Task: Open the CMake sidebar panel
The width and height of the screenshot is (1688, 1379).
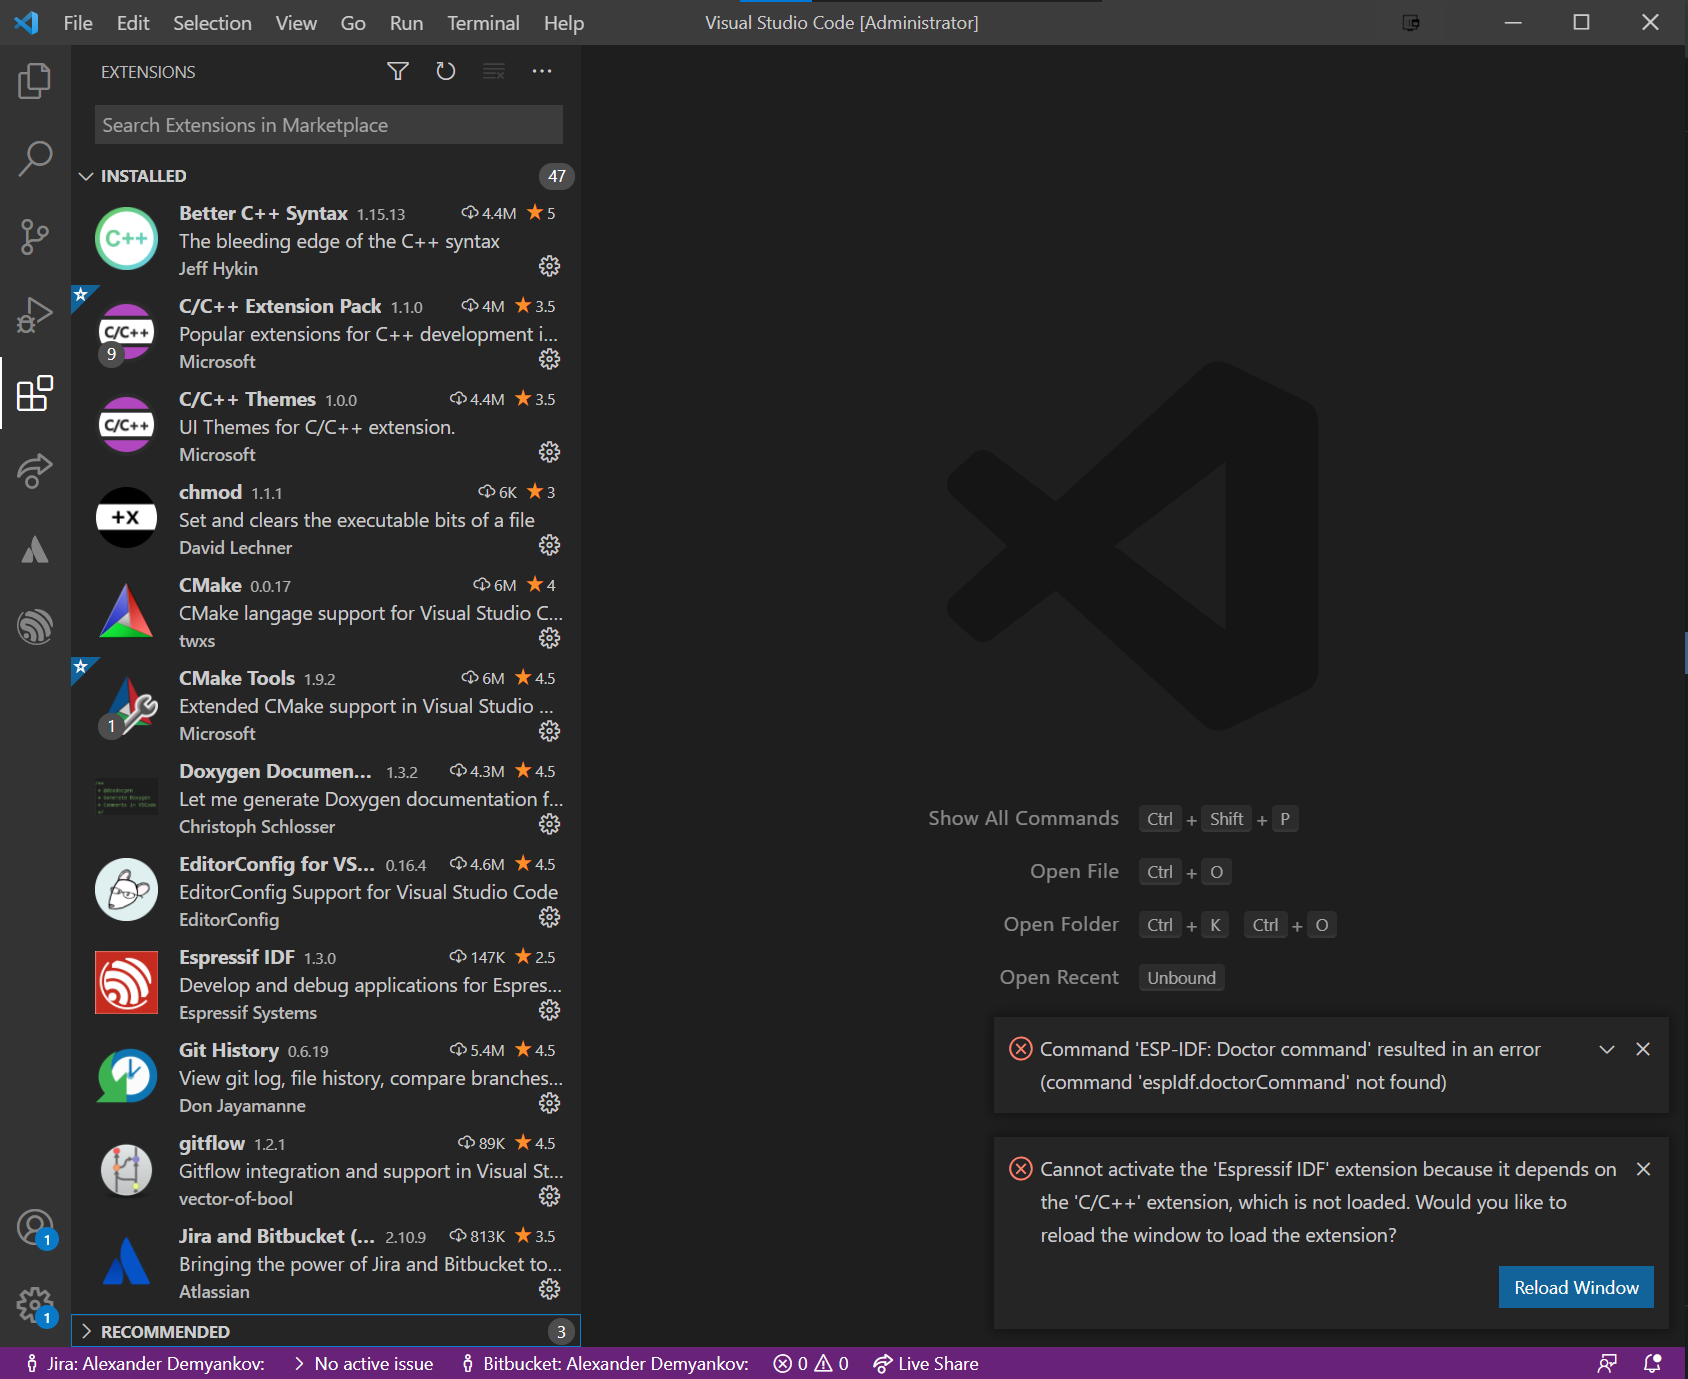Action: [x=35, y=549]
